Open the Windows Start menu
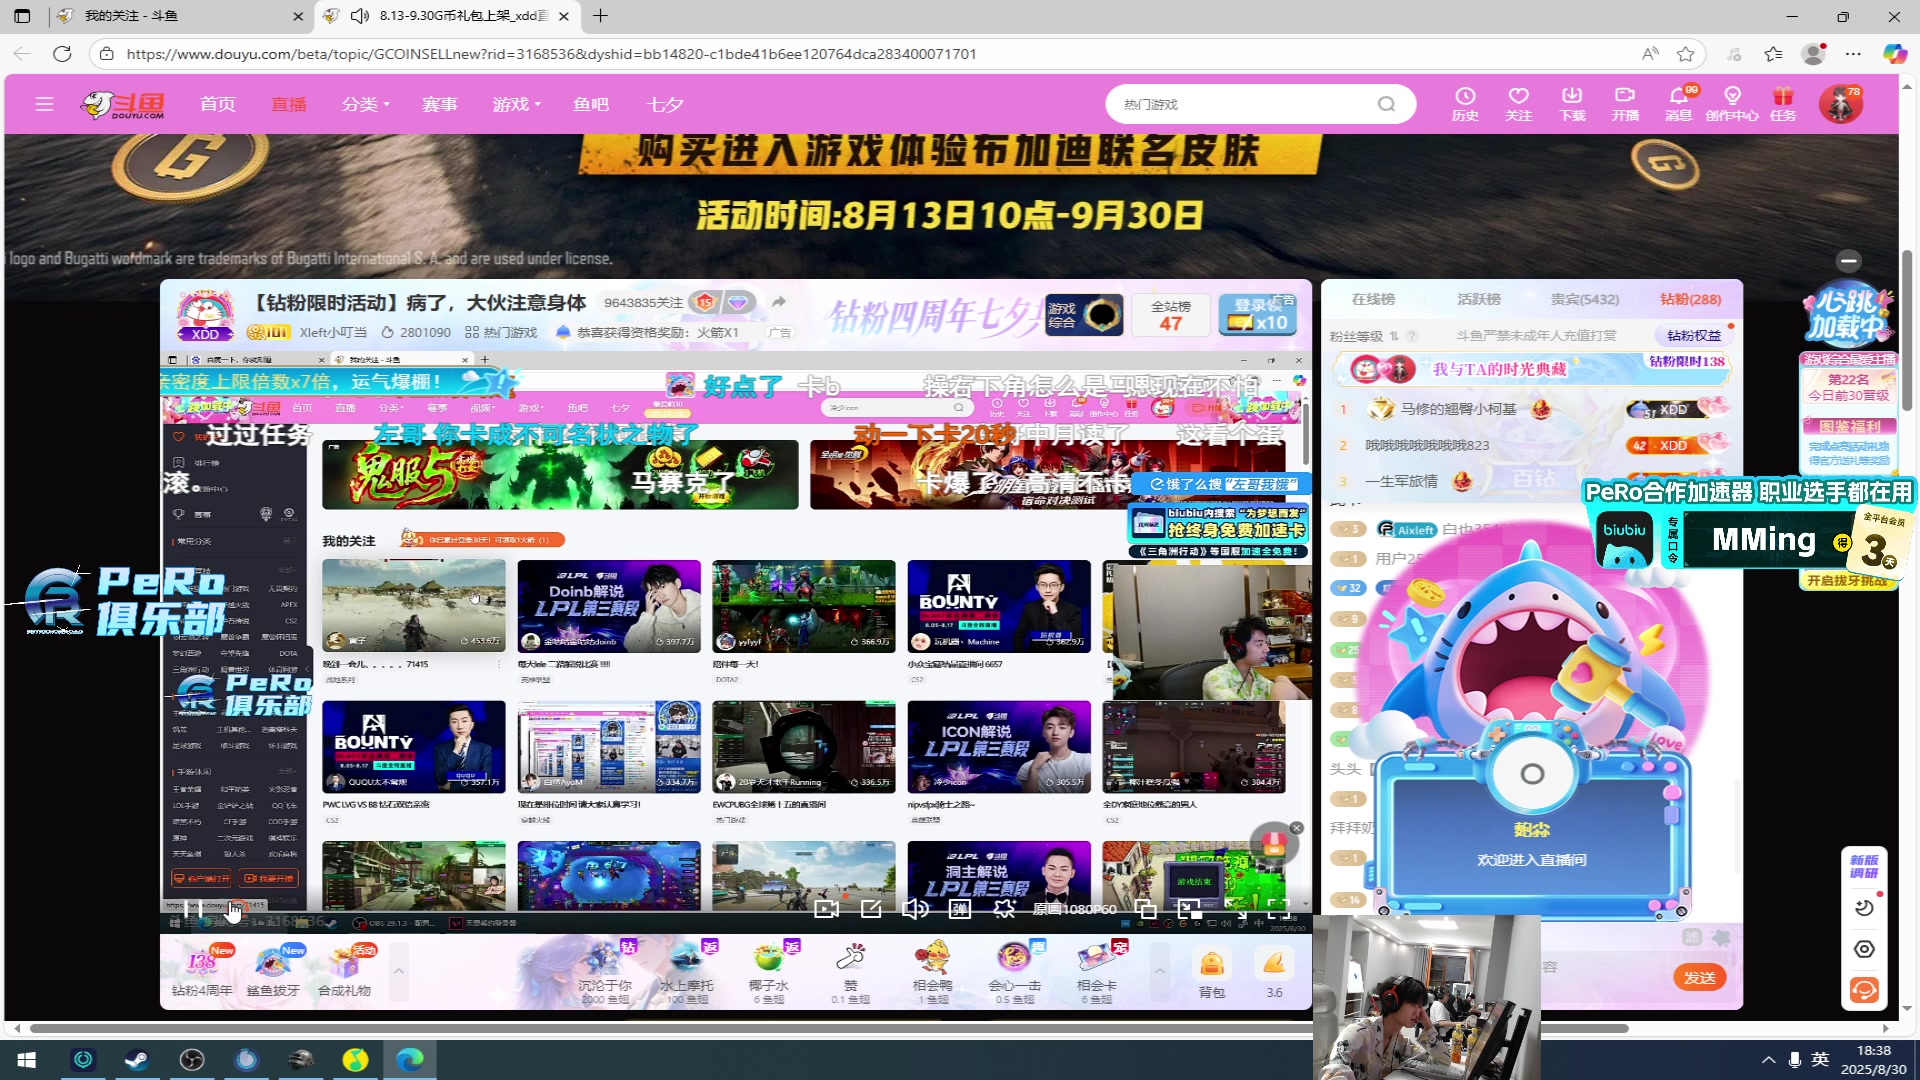Viewport: 1920px width, 1080px height. click(x=27, y=1059)
